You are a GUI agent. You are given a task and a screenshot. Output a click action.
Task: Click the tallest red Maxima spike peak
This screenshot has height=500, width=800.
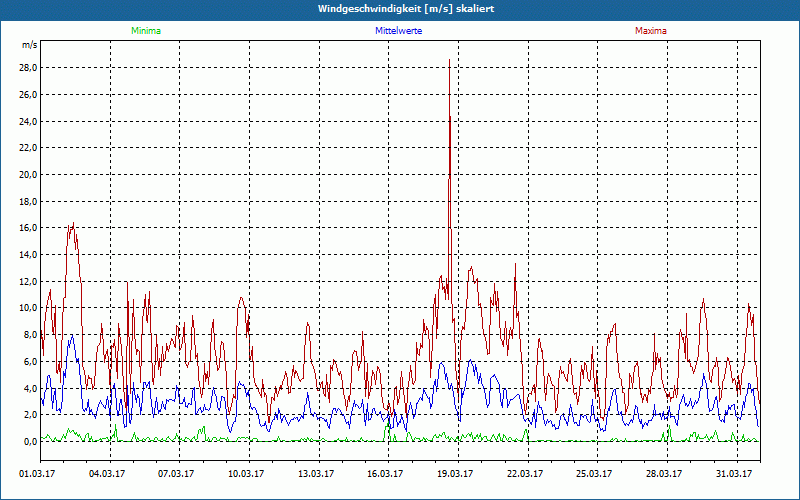click(x=449, y=60)
